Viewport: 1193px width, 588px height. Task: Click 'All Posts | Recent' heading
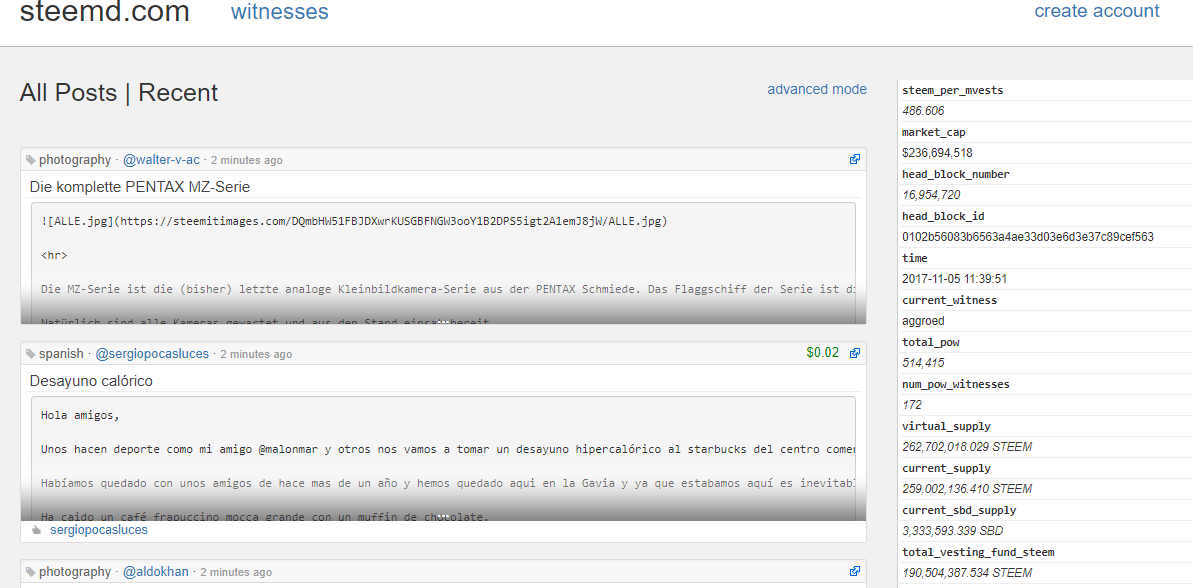tap(119, 93)
